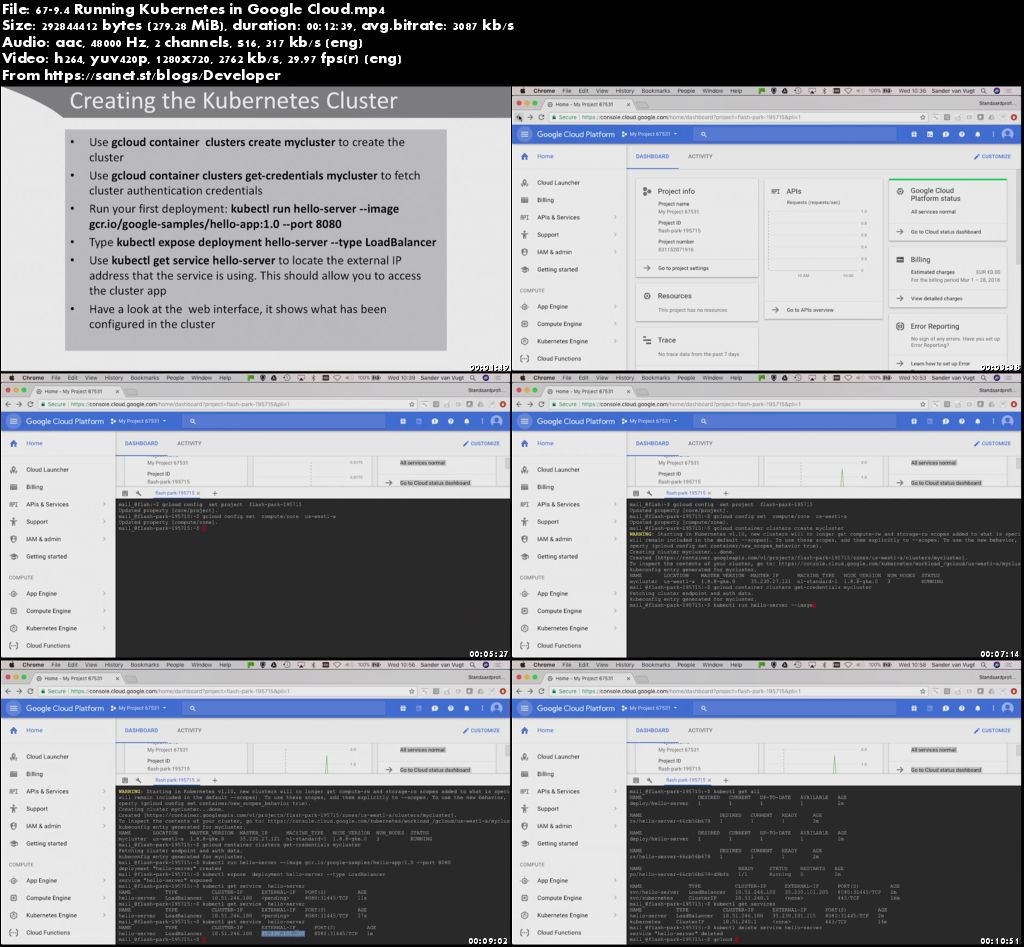Screen dimensions: 1024x947
Task: Click the highlighted external IP in the 00:09:02 terminal
Action: (283, 934)
